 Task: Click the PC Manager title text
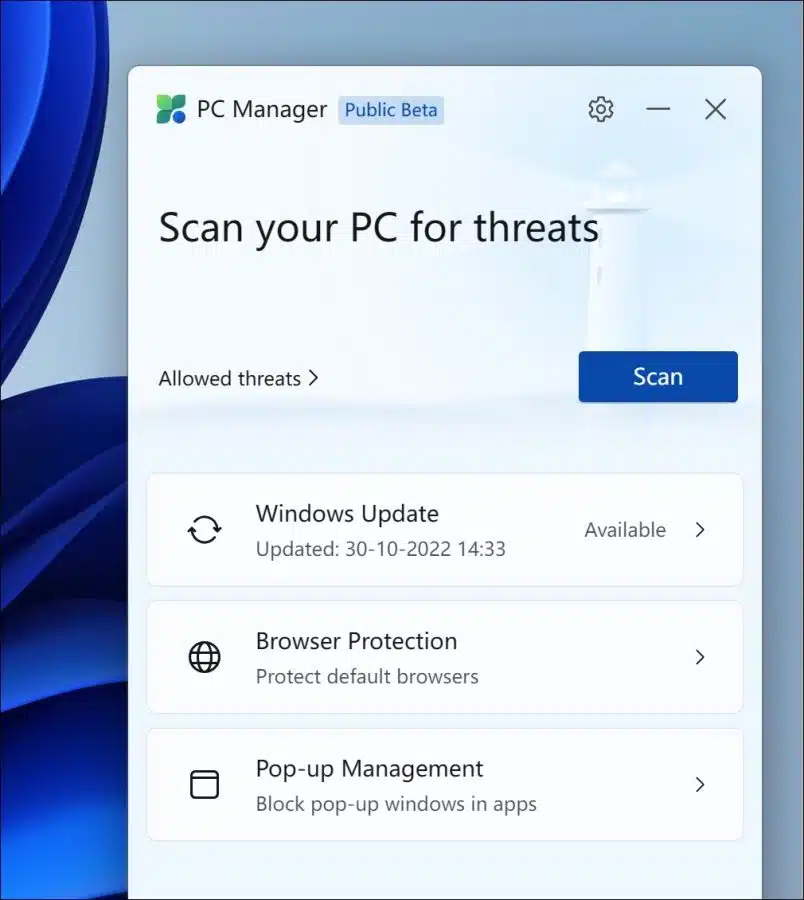(x=262, y=109)
